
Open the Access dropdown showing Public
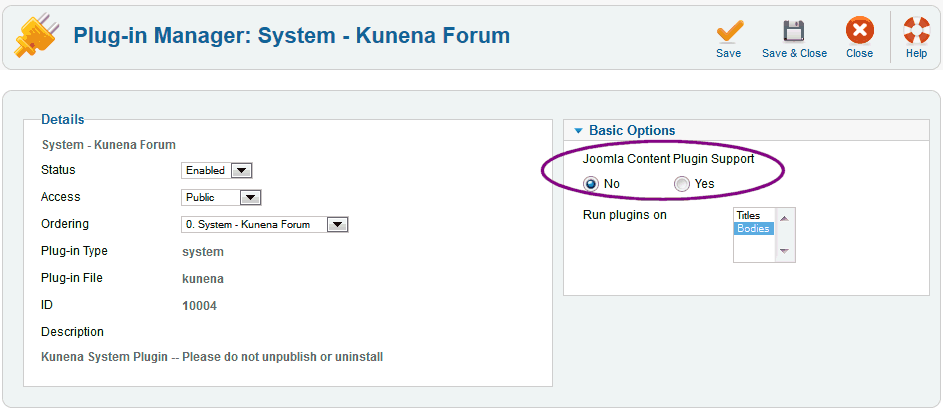coord(221,197)
